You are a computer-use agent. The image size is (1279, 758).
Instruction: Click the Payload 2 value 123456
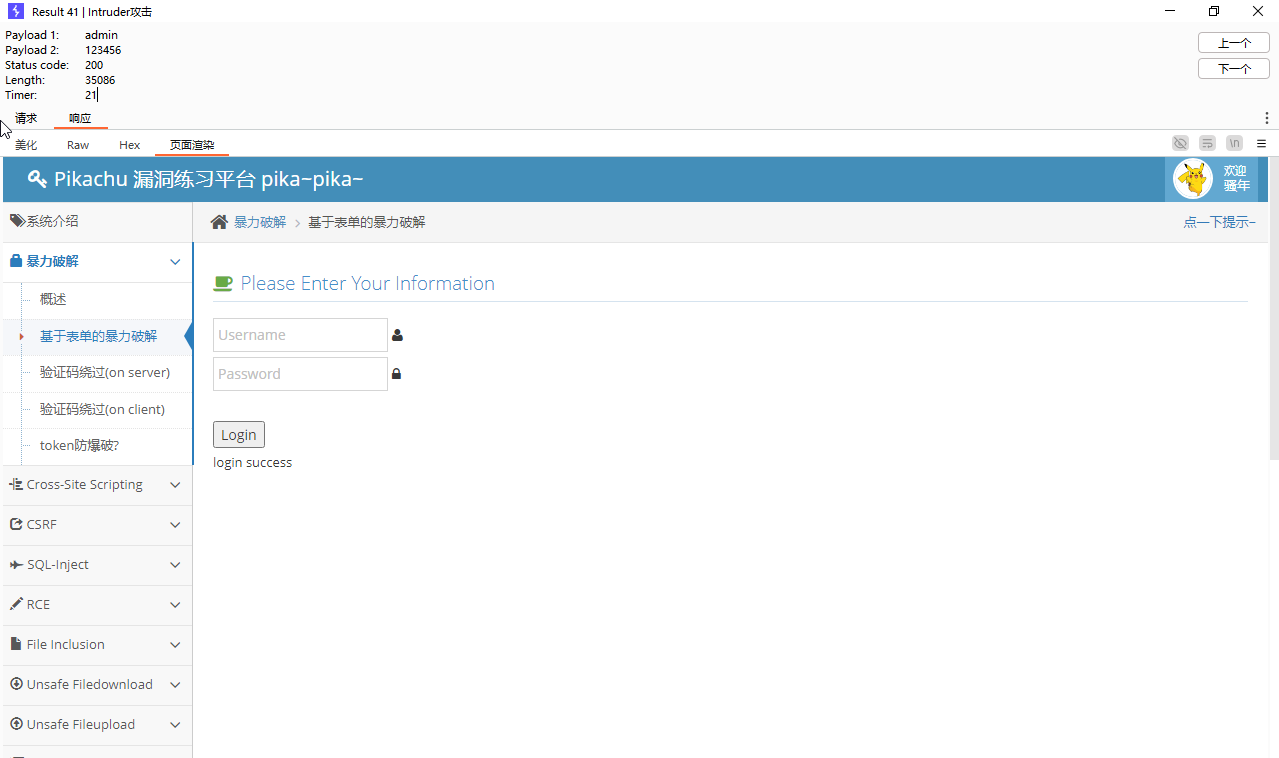pyautogui.click(x=103, y=50)
